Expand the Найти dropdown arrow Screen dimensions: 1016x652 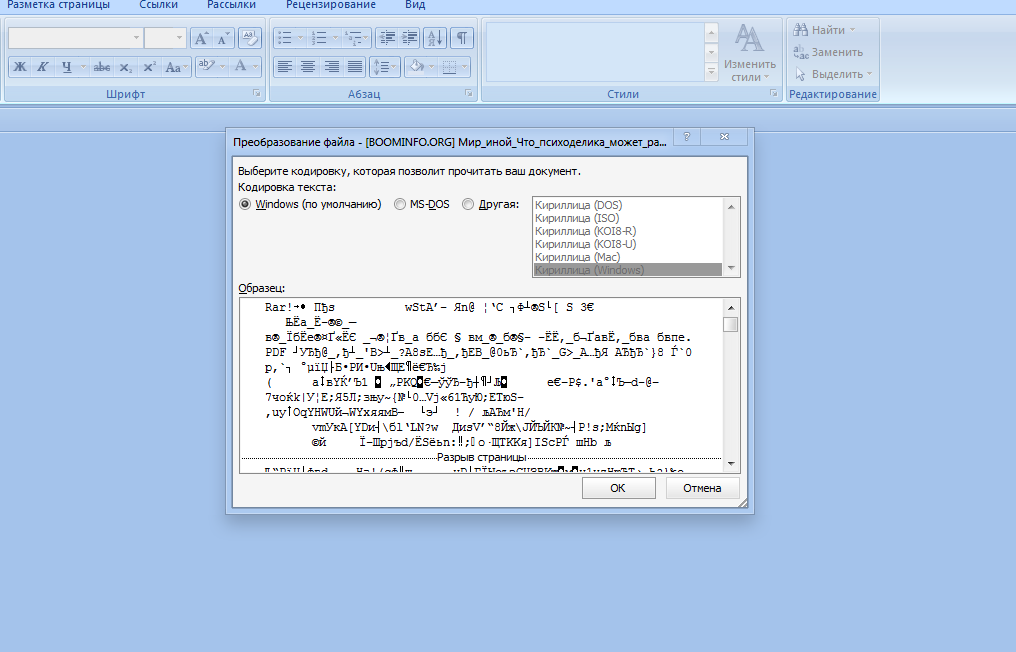click(x=852, y=30)
